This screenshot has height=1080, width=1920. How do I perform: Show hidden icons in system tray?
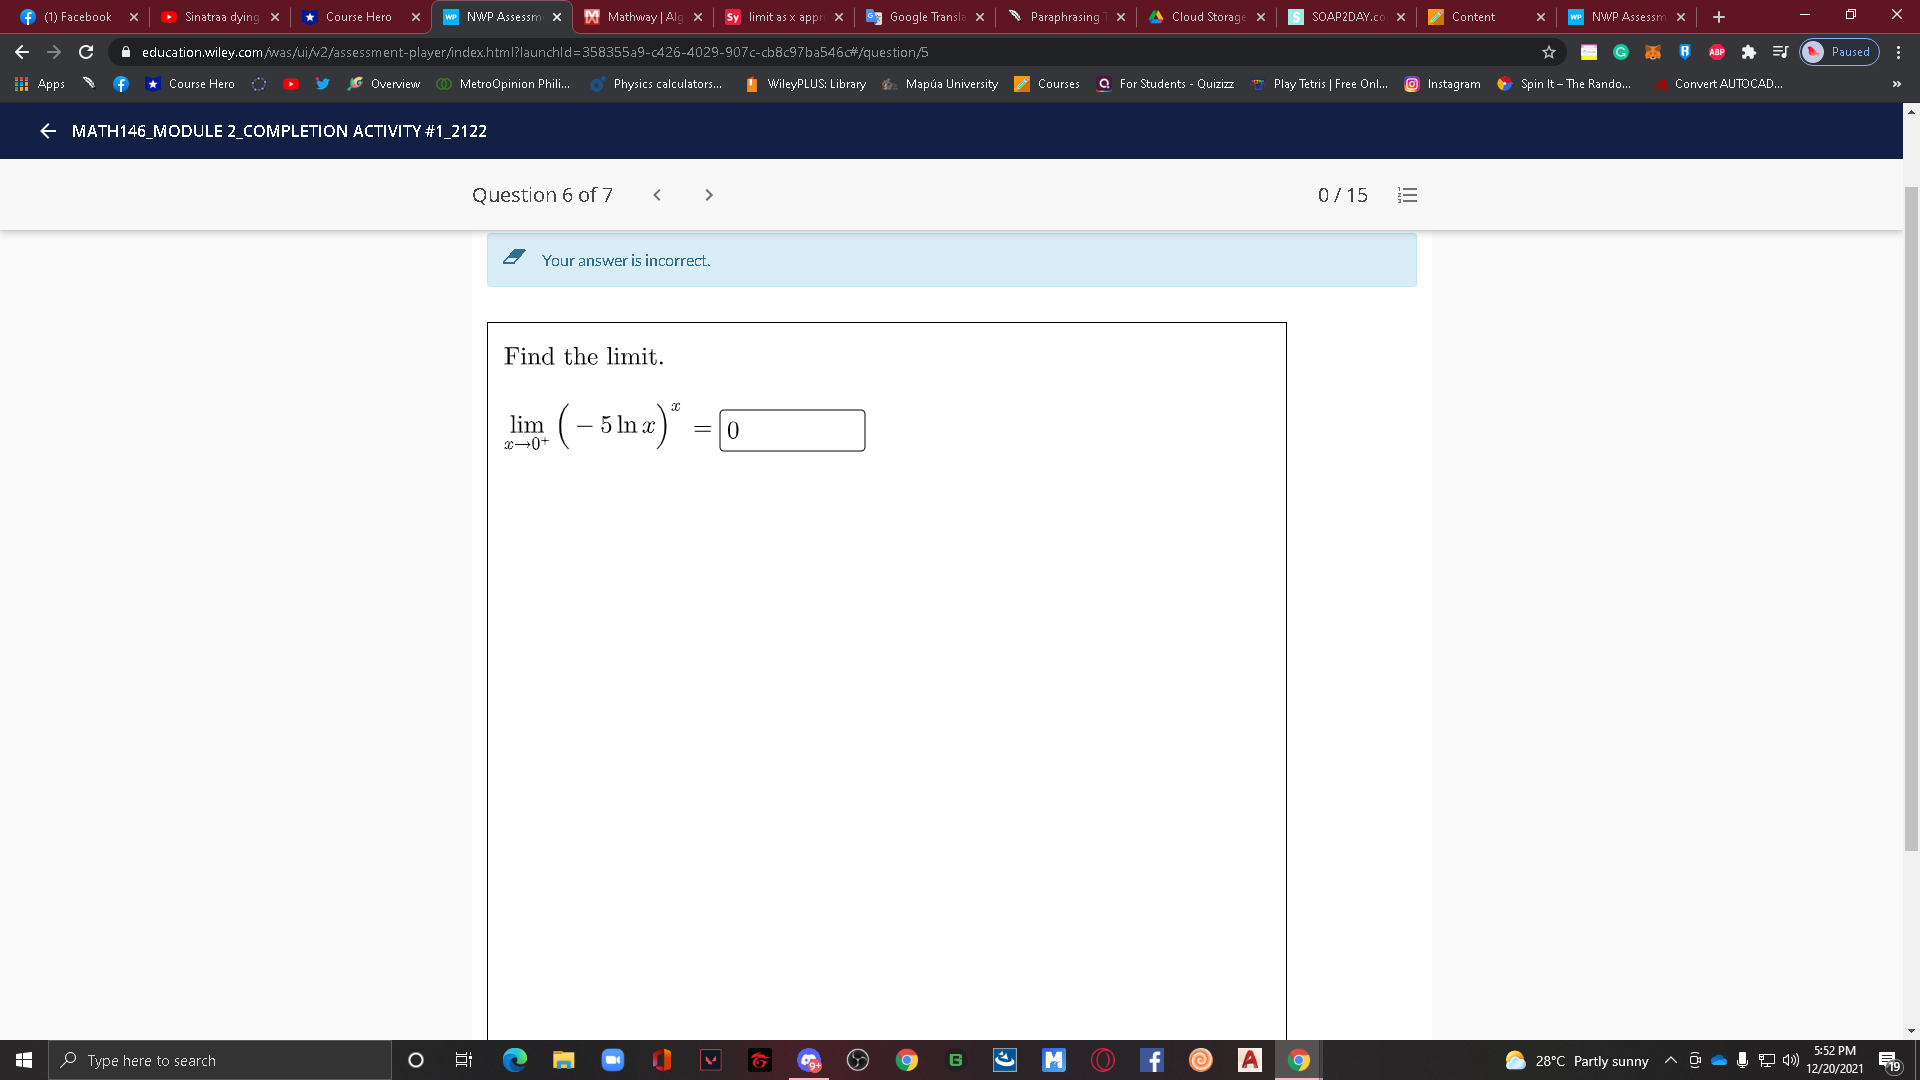pos(1669,1060)
